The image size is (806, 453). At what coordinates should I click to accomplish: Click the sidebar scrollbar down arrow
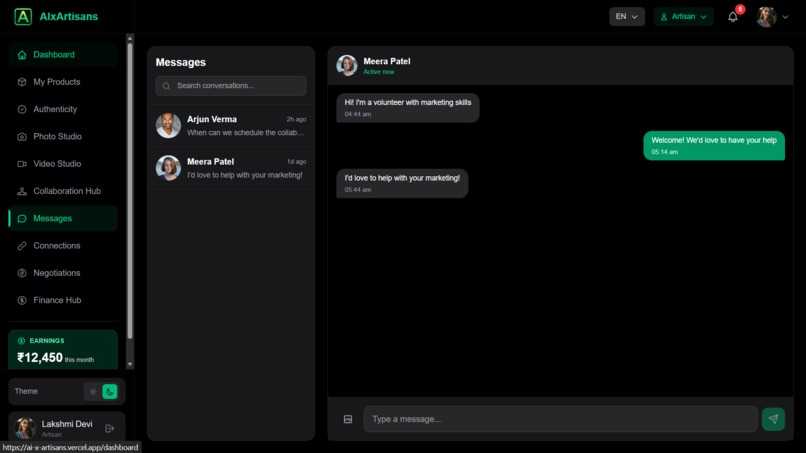(x=130, y=364)
